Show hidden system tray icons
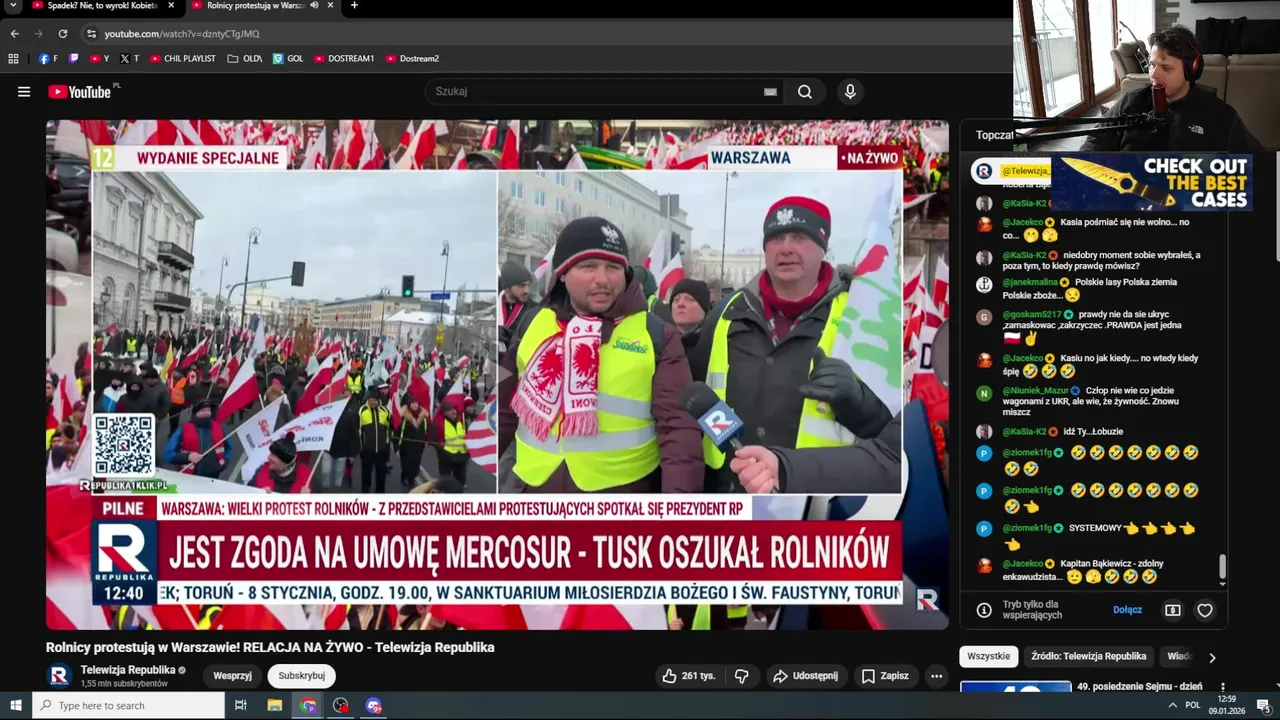 point(1173,705)
